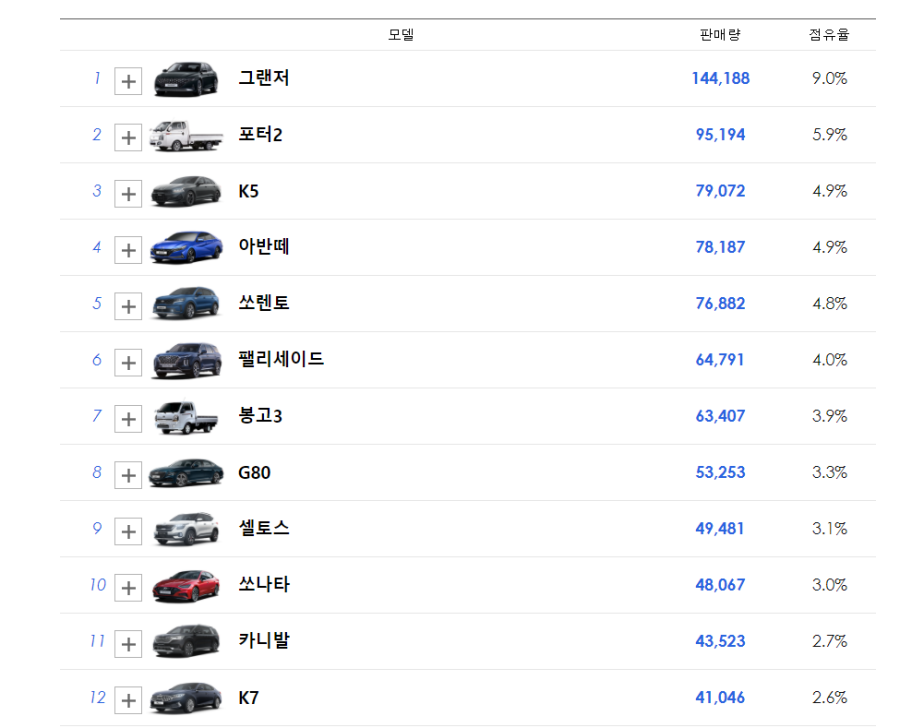900x728 pixels.
Task: Expand the 아반떼 row plus button
Action: coord(128,250)
